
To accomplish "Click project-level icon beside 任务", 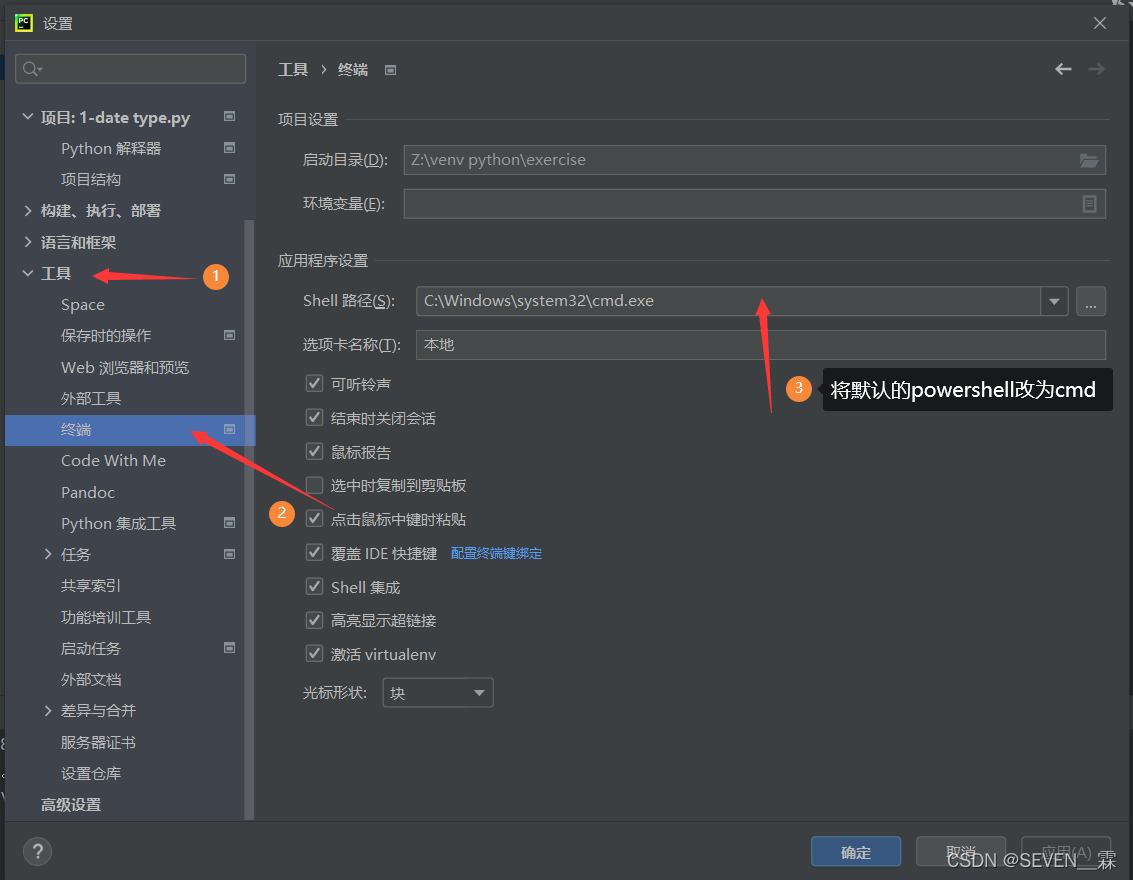I will 230,554.
